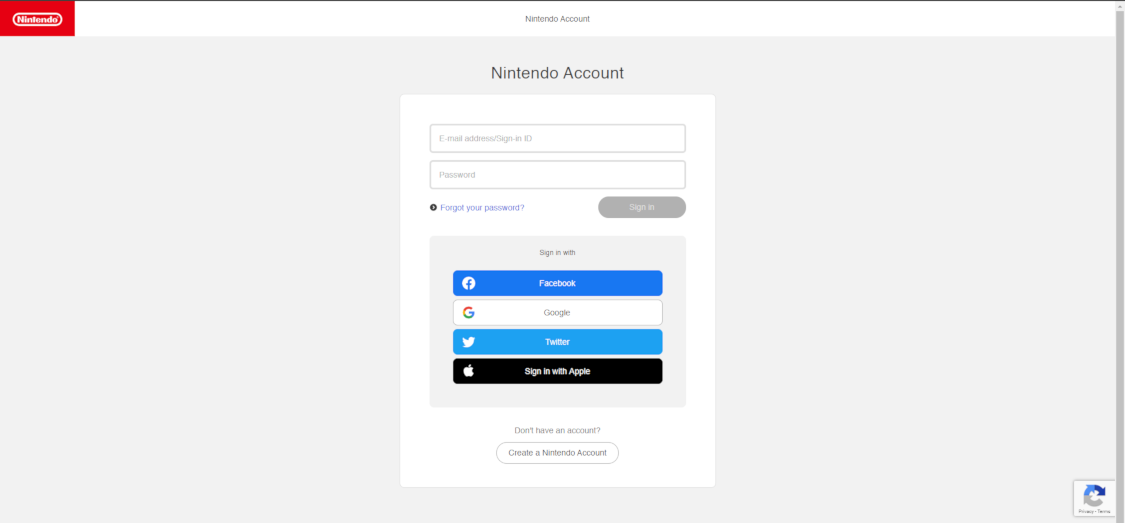Image resolution: width=1125 pixels, height=523 pixels.
Task: Click the grey Sign in button
Action: tap(641, 207)
